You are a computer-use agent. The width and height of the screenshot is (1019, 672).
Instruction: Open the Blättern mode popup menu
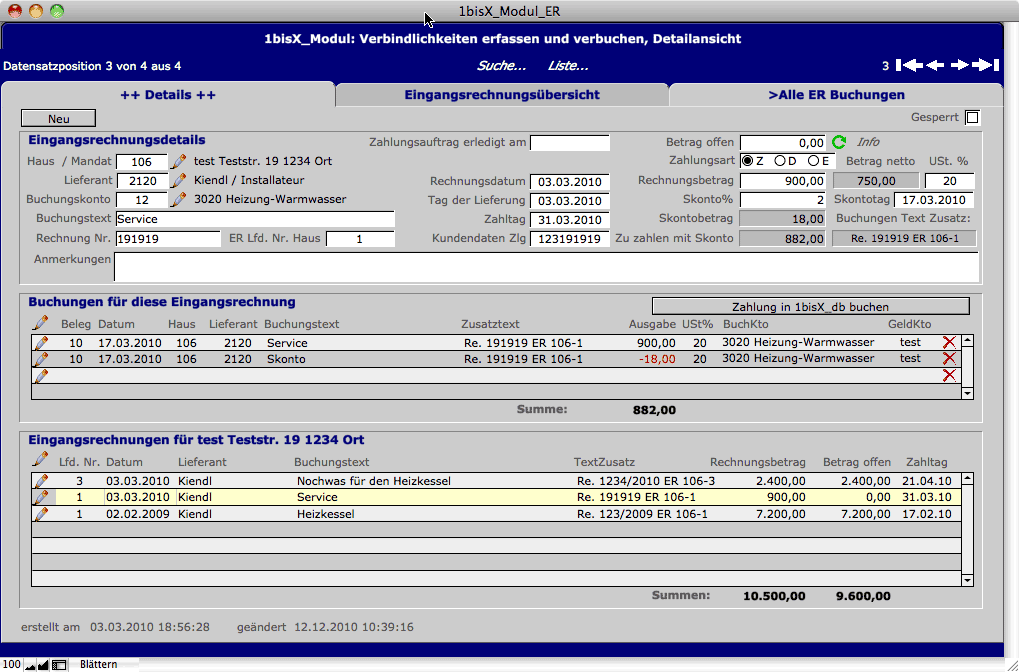click(98, 664)
